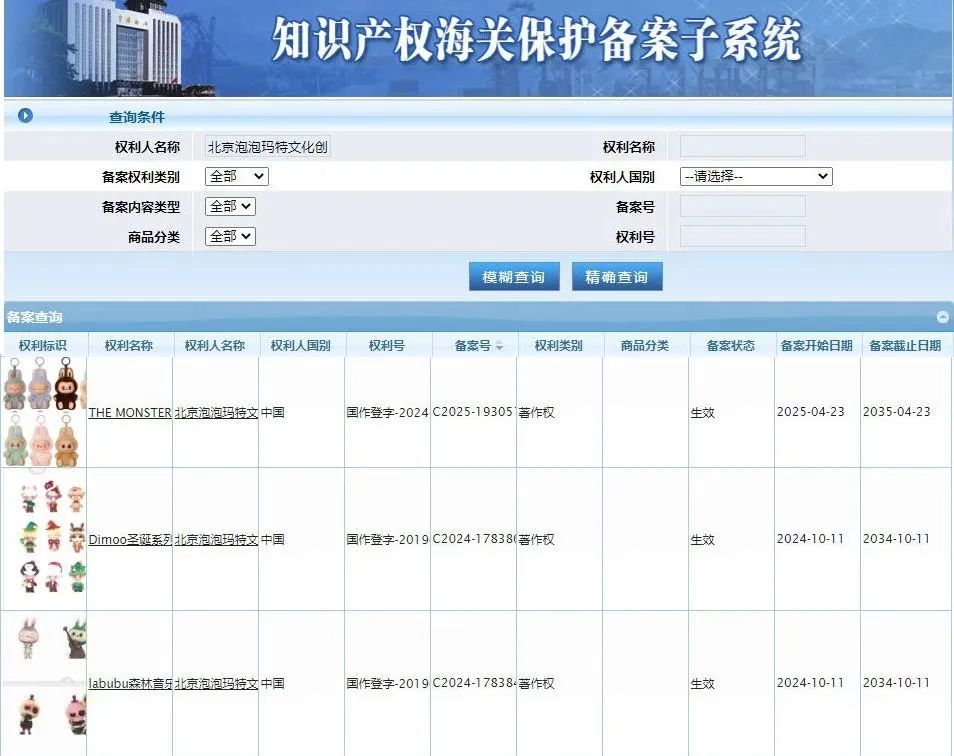Click the 权利名称 column header
954x756 pixels.
129,345
